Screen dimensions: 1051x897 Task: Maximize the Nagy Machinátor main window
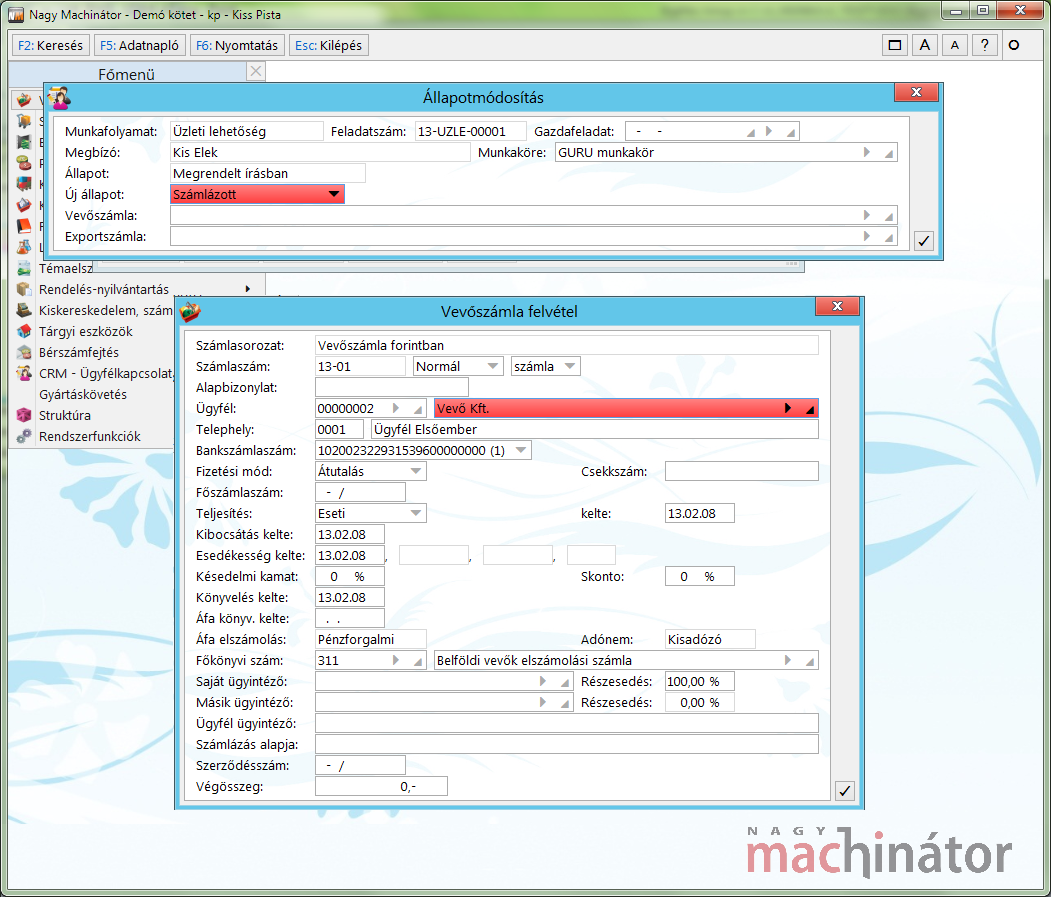(x=983, y=10)
